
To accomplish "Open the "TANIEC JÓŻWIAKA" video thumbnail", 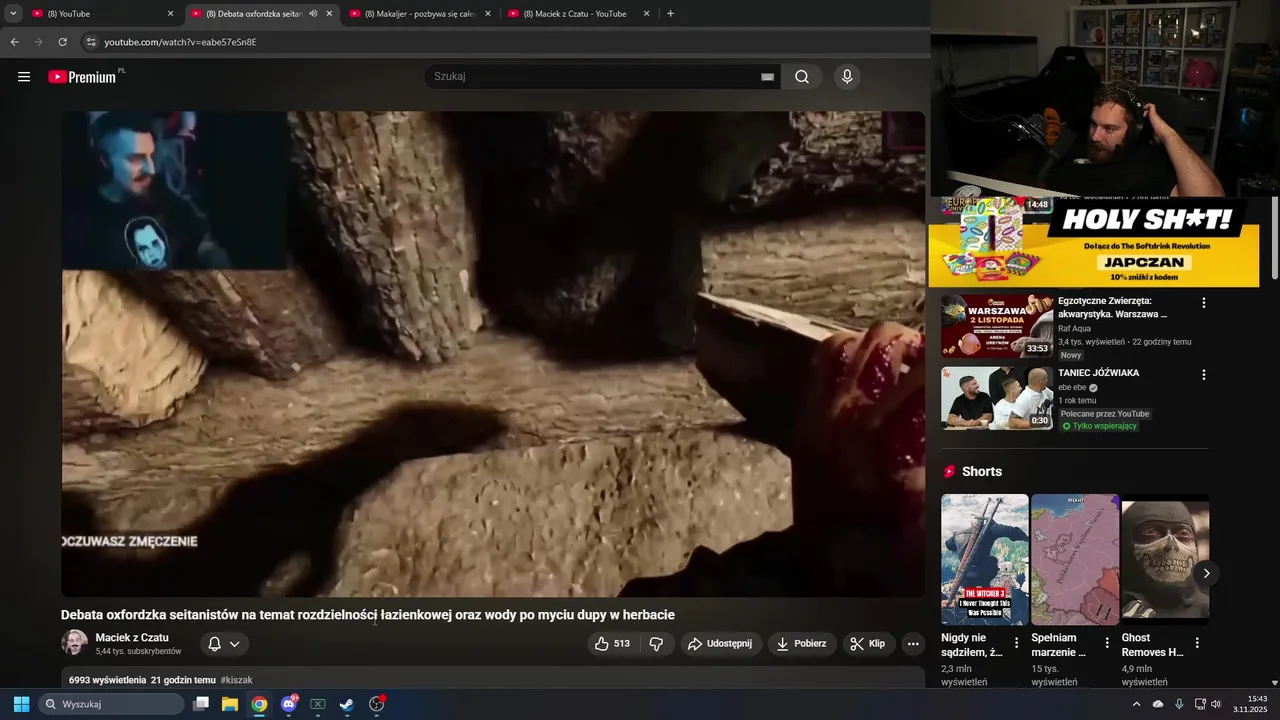I will click(997, 398).
